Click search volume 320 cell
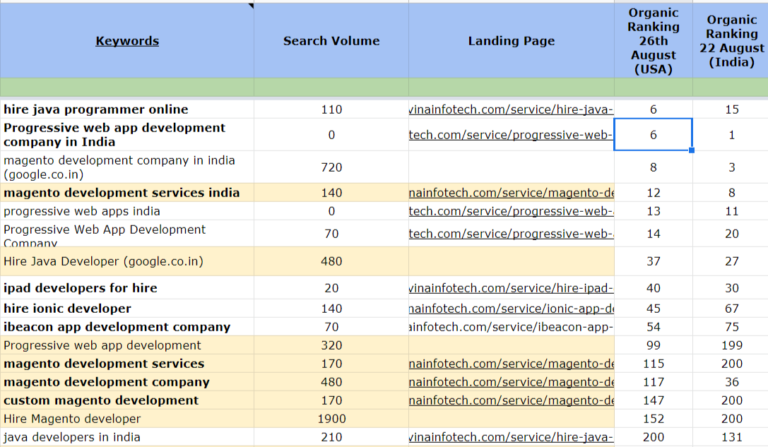The image size is (768, 447). [331, 345]
